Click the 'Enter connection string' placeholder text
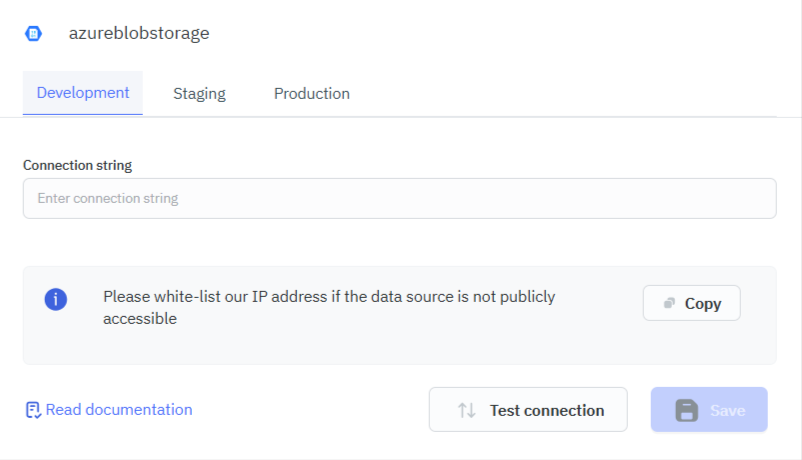 pos(108,198)
